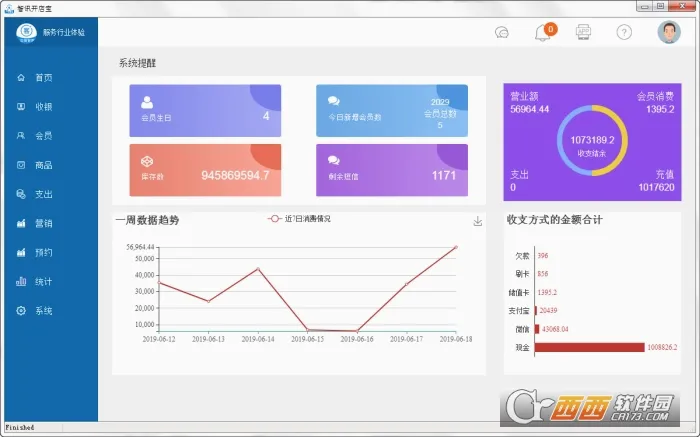Open the notification bell icon

tap(542, 33)
